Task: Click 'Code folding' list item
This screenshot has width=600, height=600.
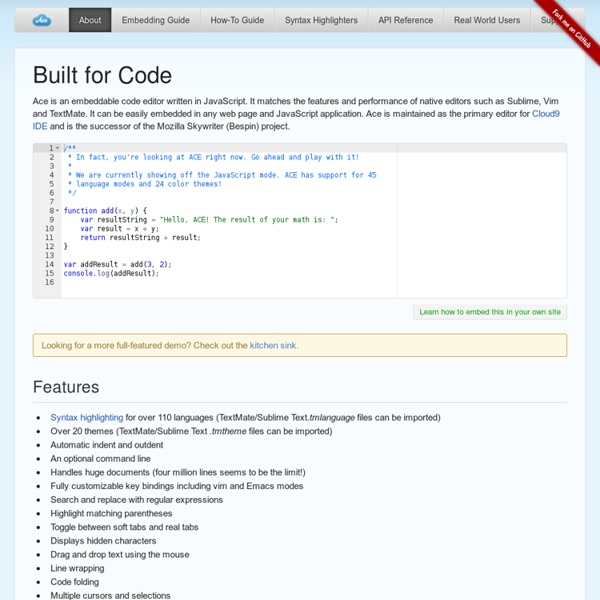Action: [75, 582]
